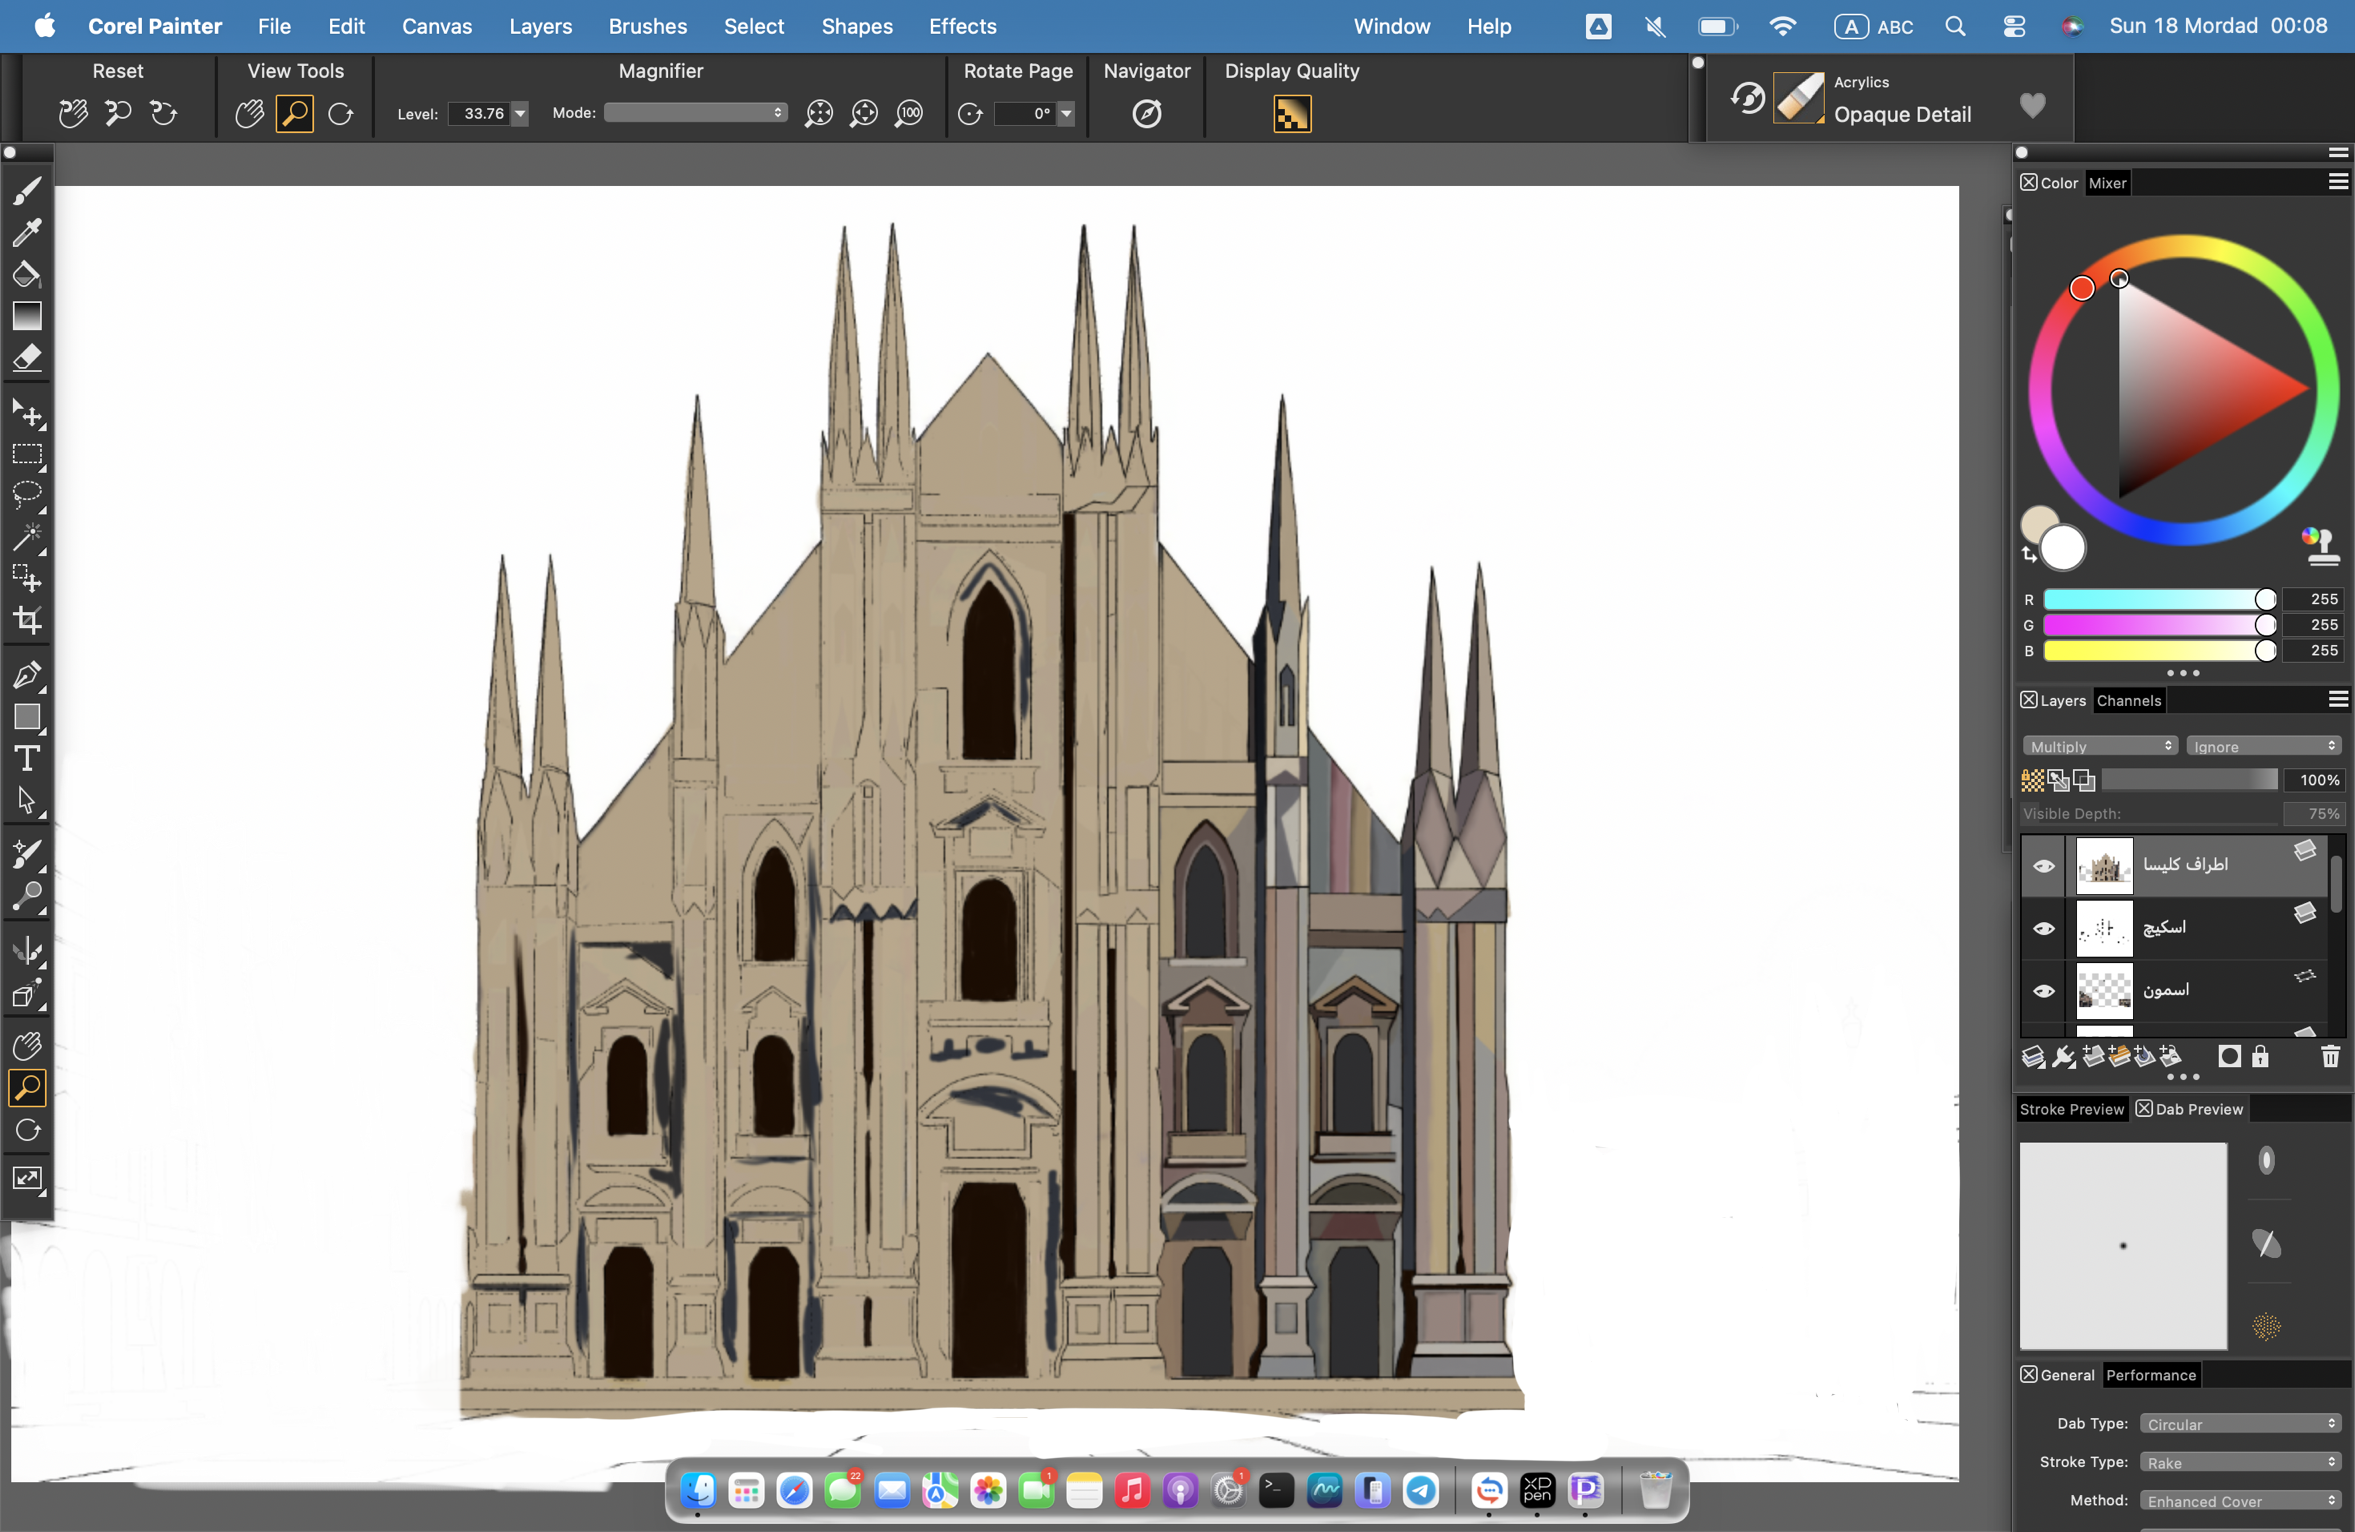
Task: Select the Rectangular Selection tool
Action: (27, 455)
